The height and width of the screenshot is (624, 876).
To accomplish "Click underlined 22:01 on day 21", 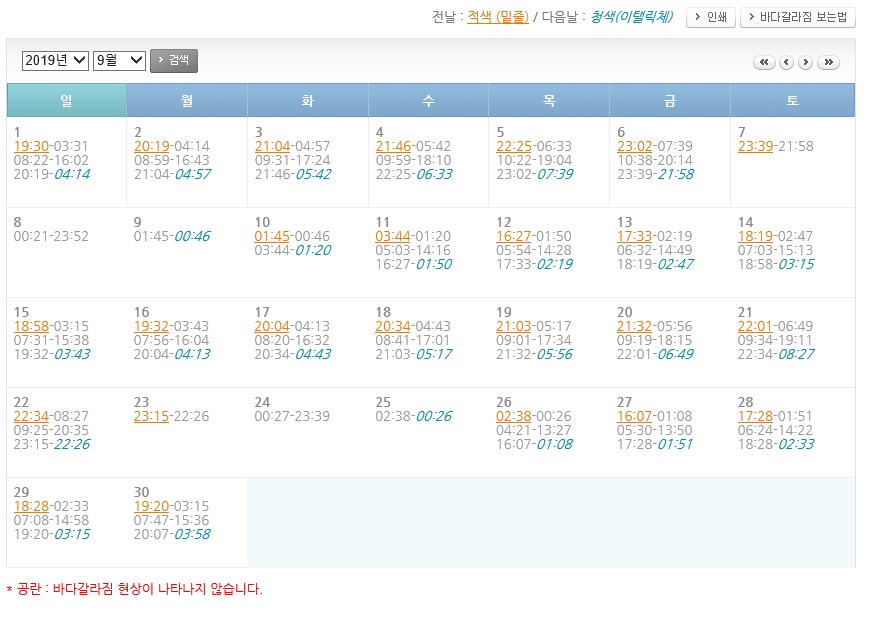I will click(755, 326).
